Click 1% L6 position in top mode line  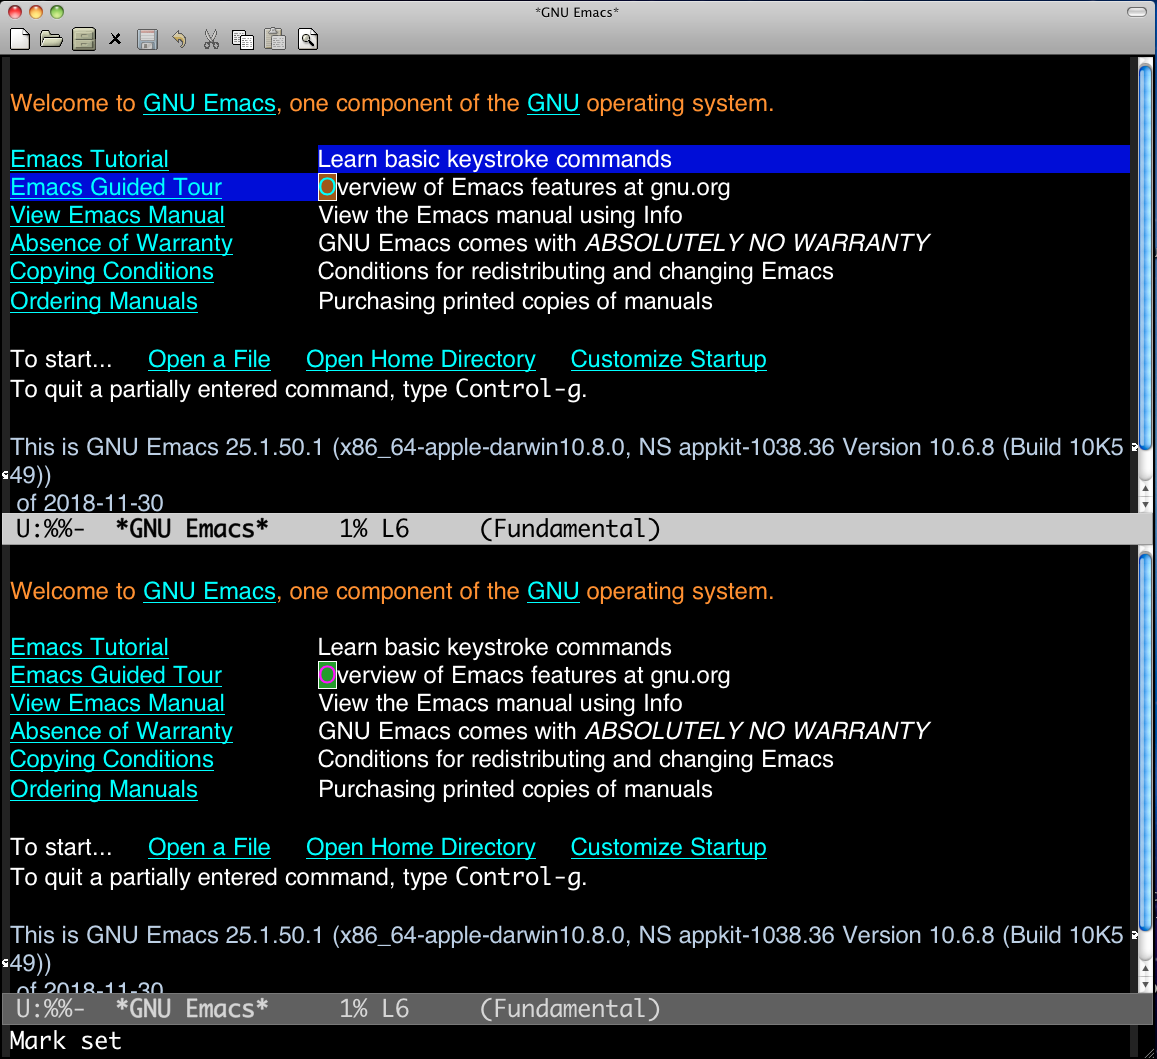[373, 529]
